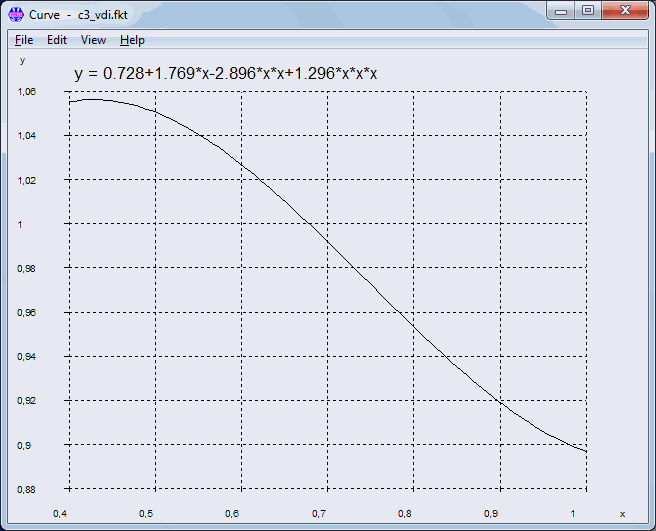
Task: Click the 0,7 tick label on x axis
Action: point(319,514)
